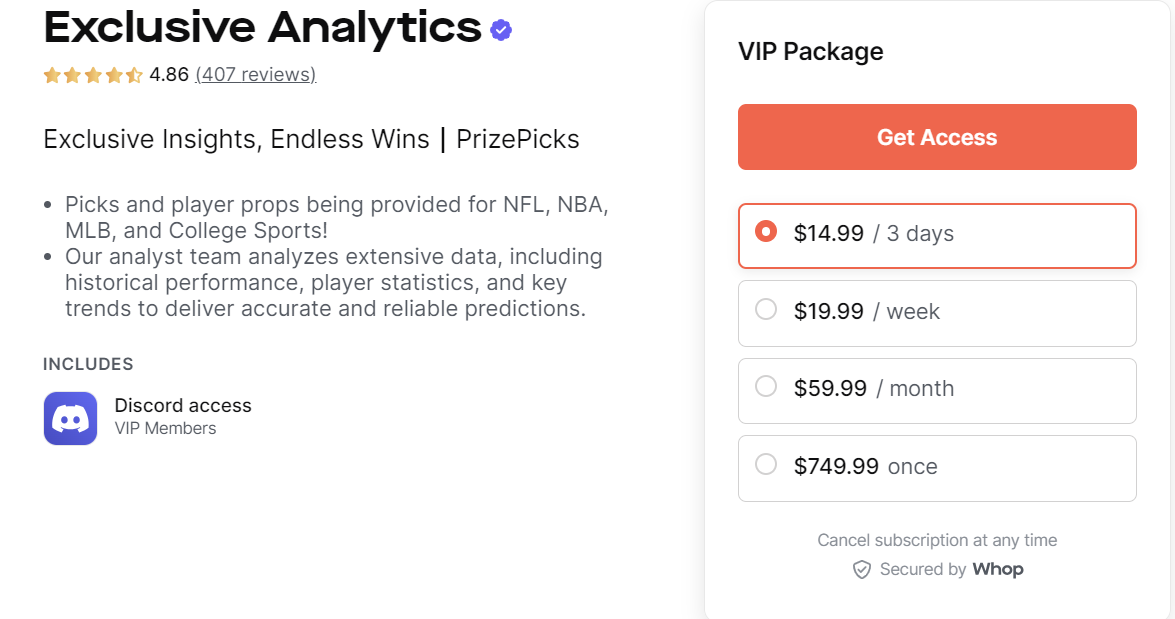The image size is (1175, 619).
Task: Click the Whop wordmark at the bottom
Action: (x=998, y=569)
